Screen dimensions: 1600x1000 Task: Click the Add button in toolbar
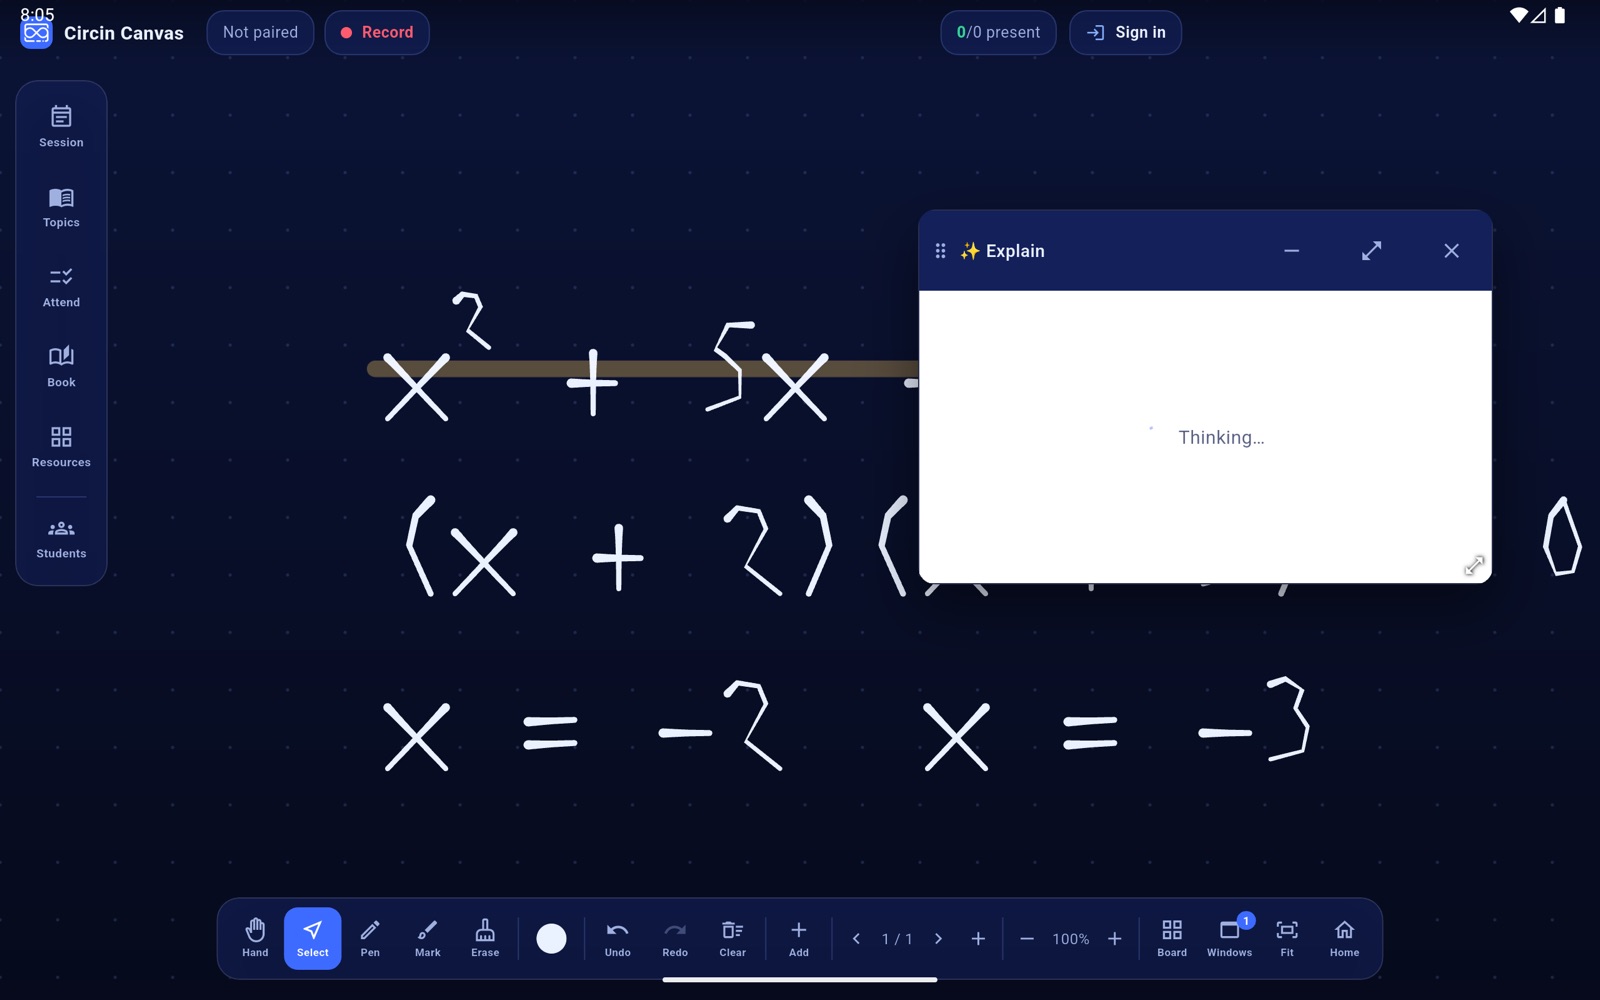coord(798,938)
